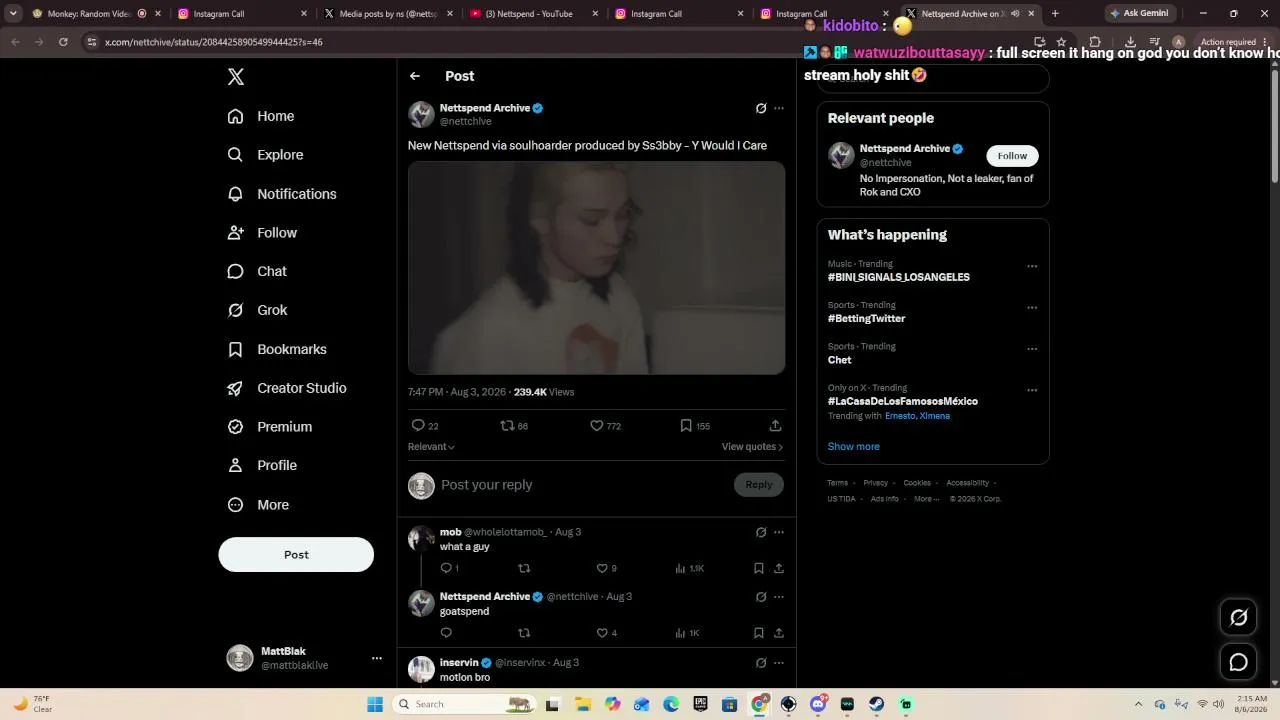Bookmark mob's 'what a guy' comment

tap(759, 568)
